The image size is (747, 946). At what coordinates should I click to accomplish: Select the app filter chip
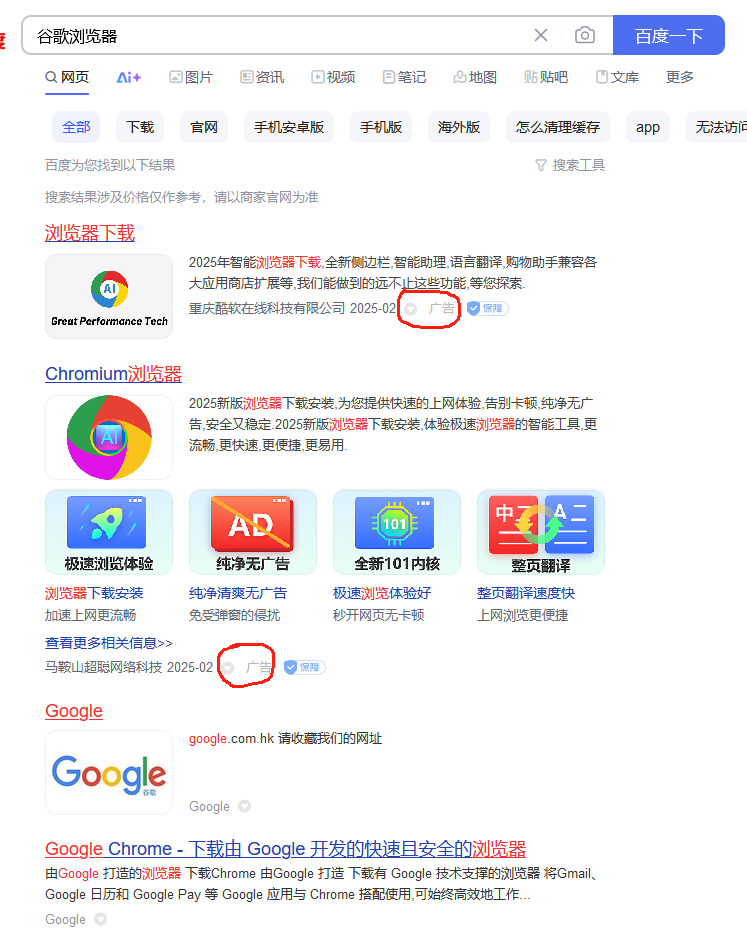coord(647,127)
